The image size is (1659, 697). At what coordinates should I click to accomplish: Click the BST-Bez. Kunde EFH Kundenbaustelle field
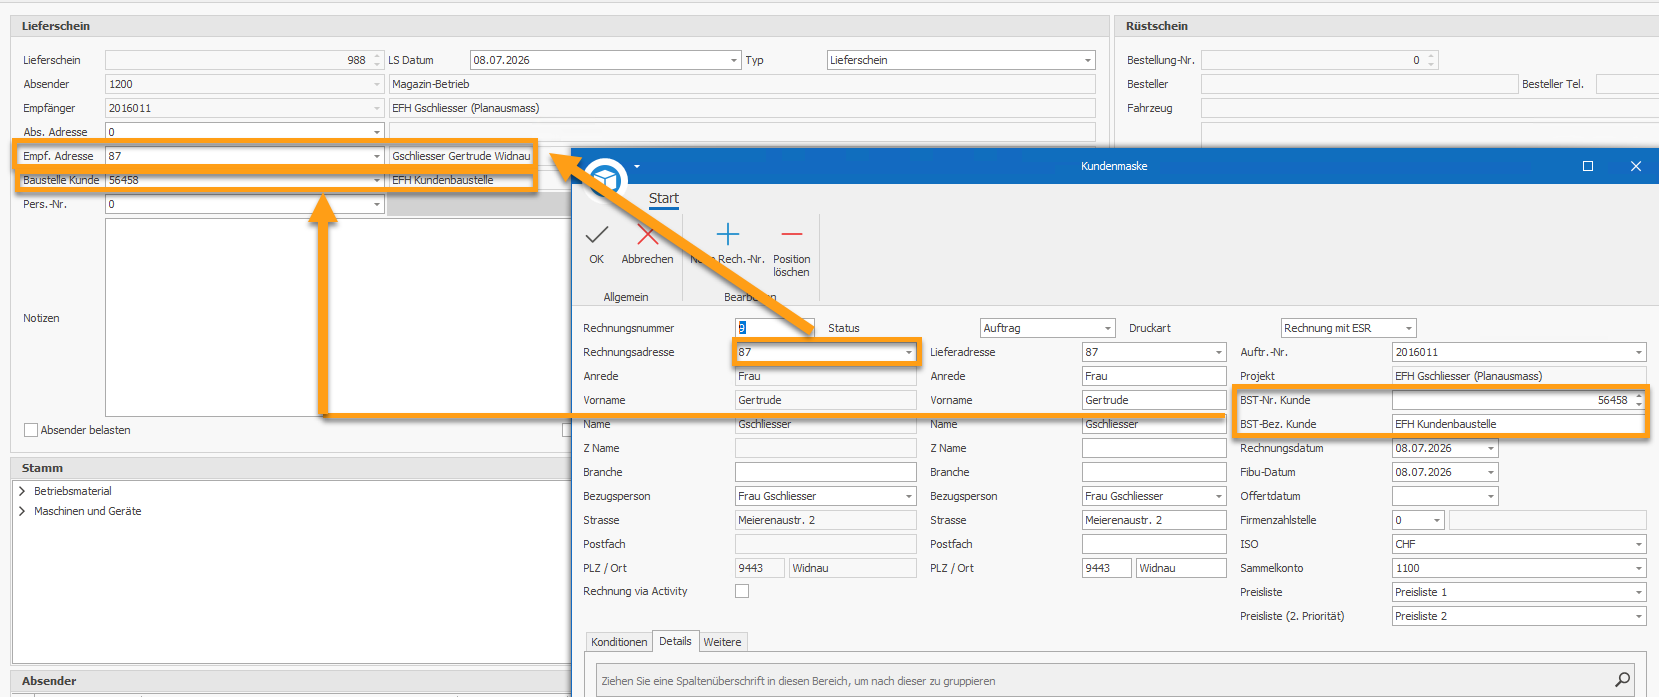[x=1519, y=424]
